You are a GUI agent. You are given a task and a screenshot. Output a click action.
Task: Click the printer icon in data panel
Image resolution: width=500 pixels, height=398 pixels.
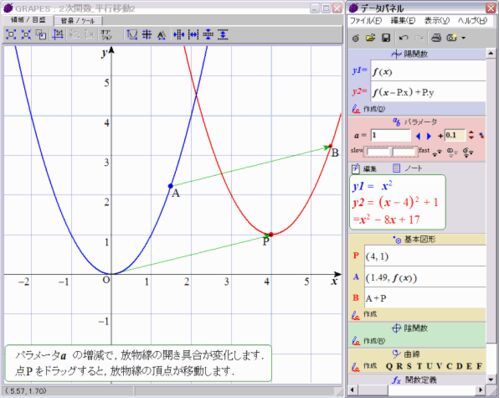click(436, 38)
